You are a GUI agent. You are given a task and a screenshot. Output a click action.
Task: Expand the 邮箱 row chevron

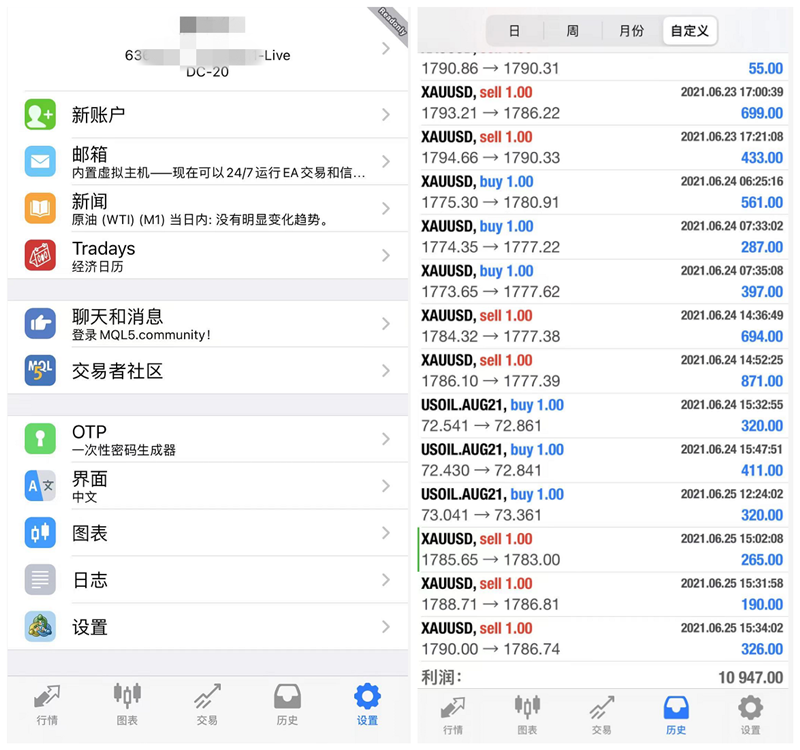pos(386,161)
